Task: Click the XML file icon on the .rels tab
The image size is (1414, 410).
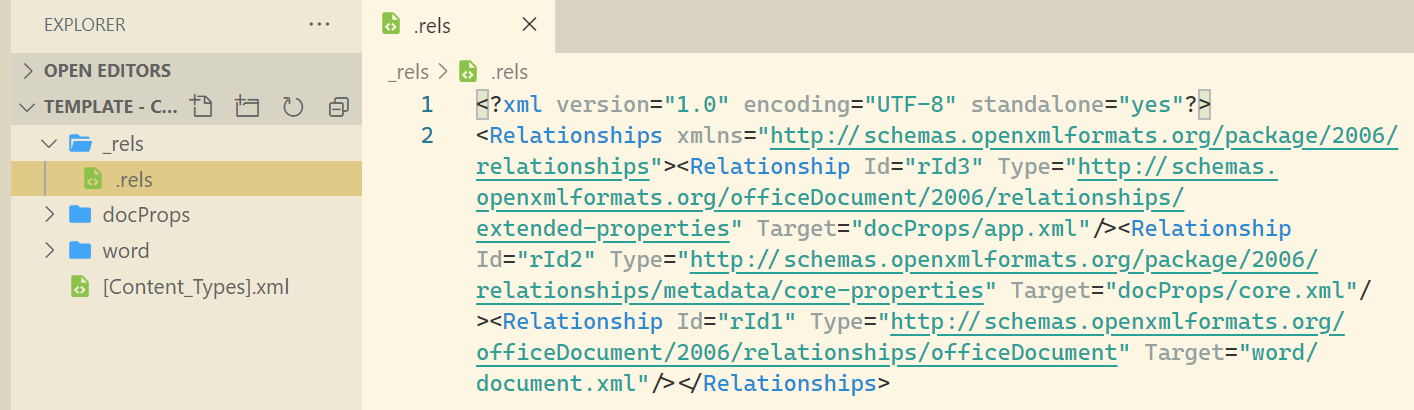Action: coord(392,24)
